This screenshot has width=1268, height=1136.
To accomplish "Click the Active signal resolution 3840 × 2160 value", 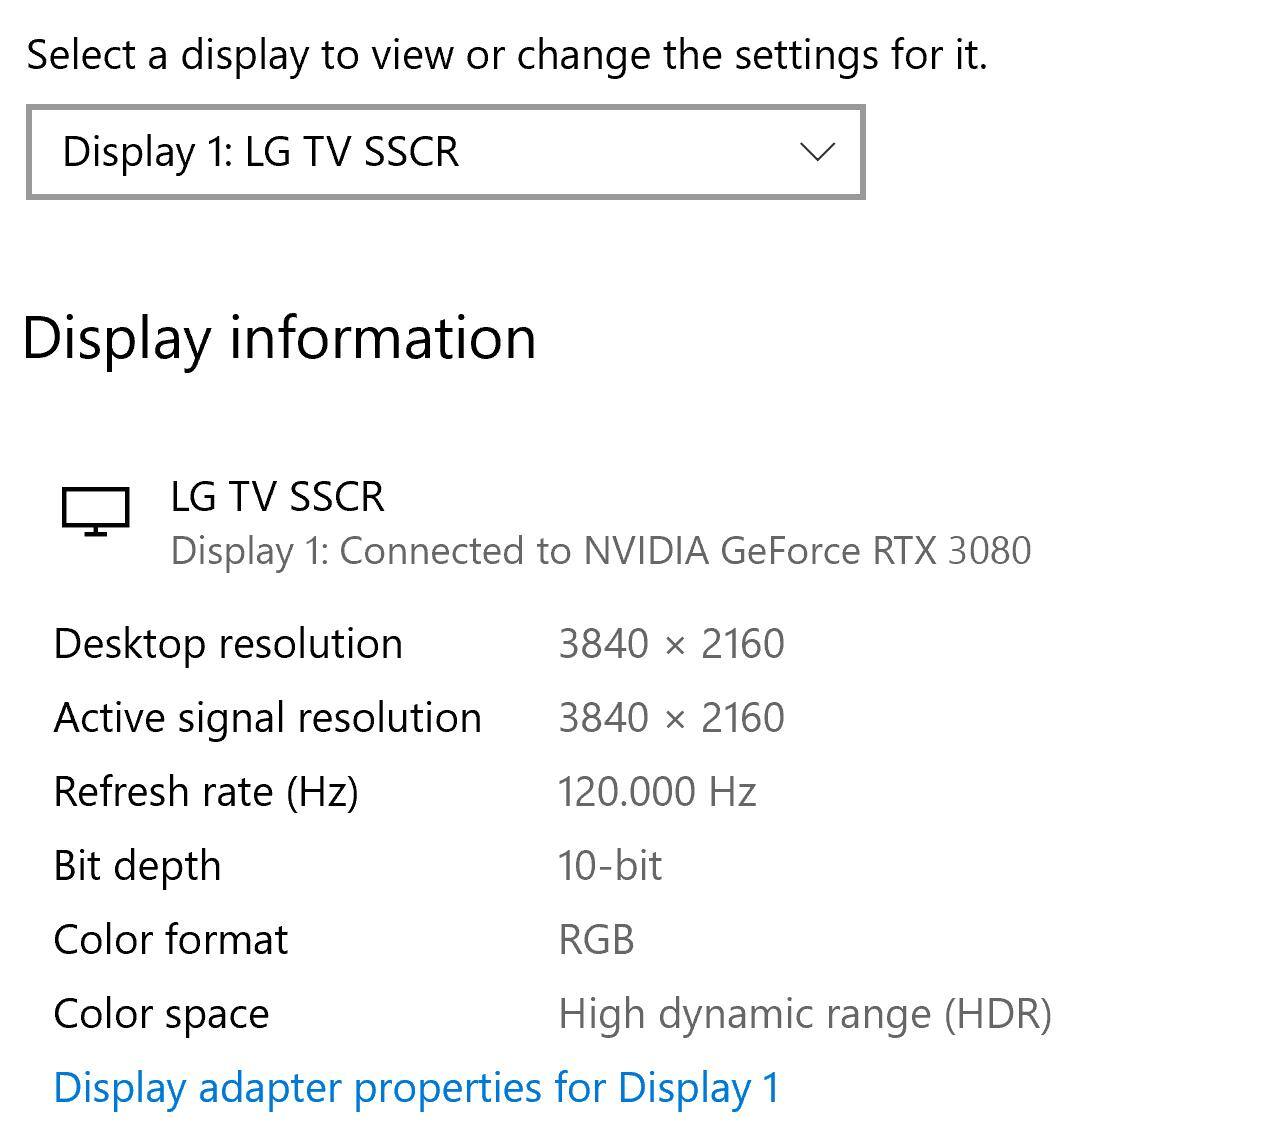I will (671, 718).
